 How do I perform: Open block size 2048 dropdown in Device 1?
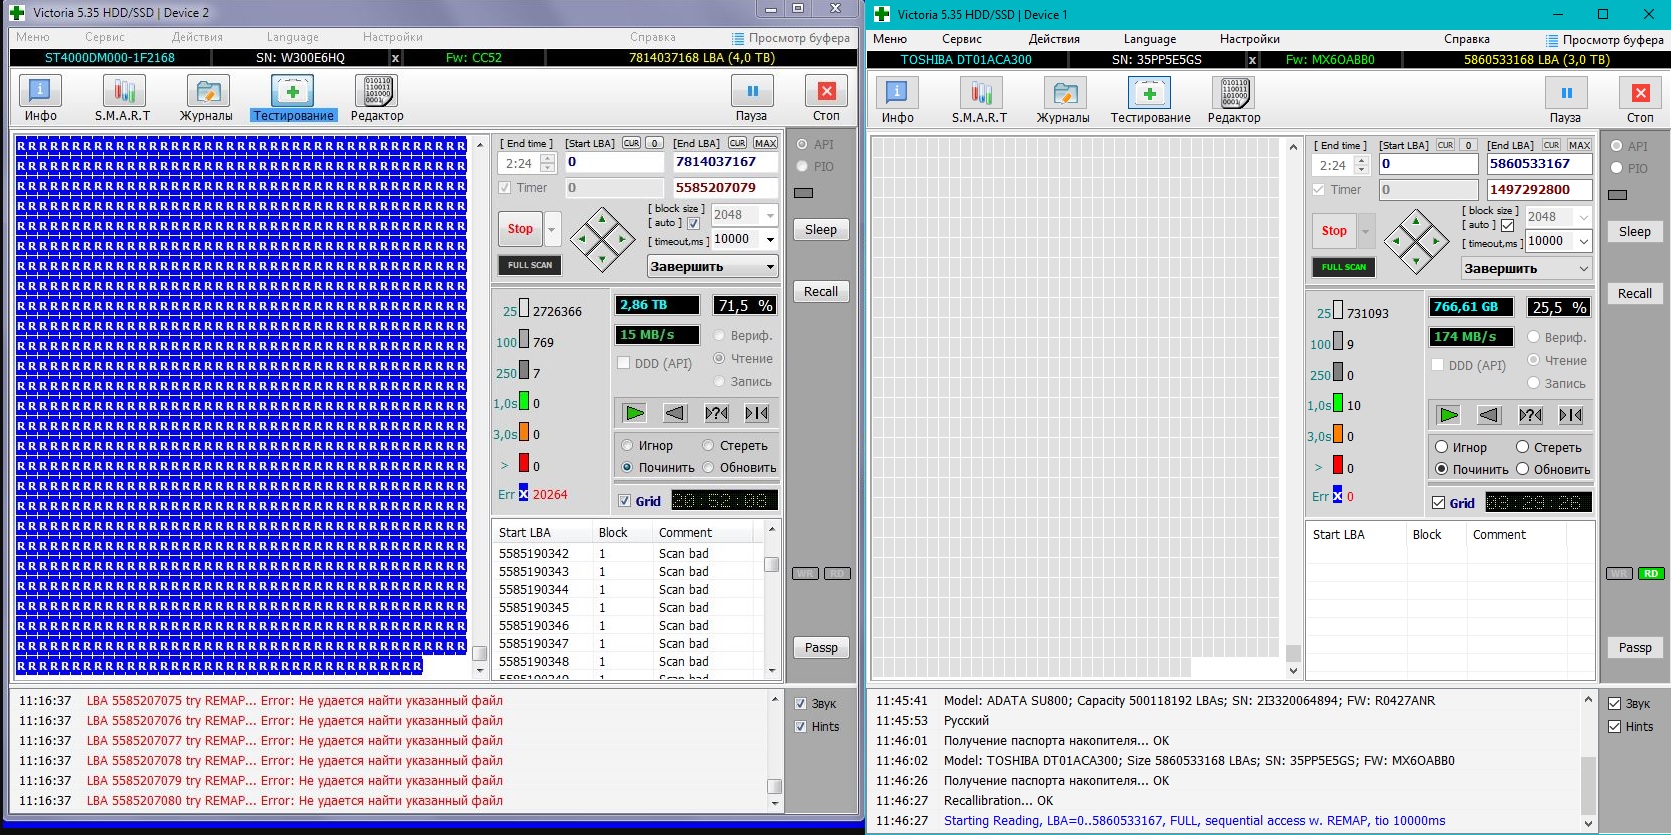point(1584,217)
